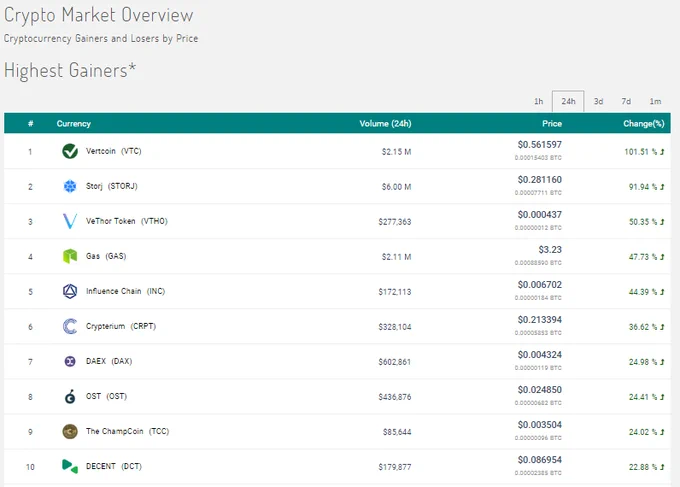Switch to the 1h timeframe tab
This screenshot has height=487, width=680.
pyautogui.click(x=539, y=101)
